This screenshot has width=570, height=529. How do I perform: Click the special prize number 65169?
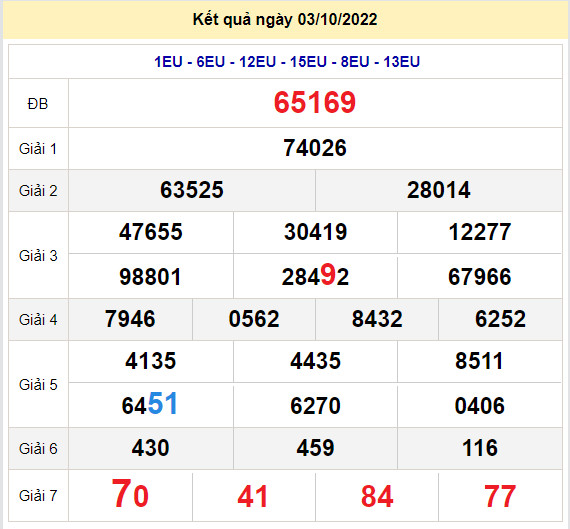coord(315,103)
